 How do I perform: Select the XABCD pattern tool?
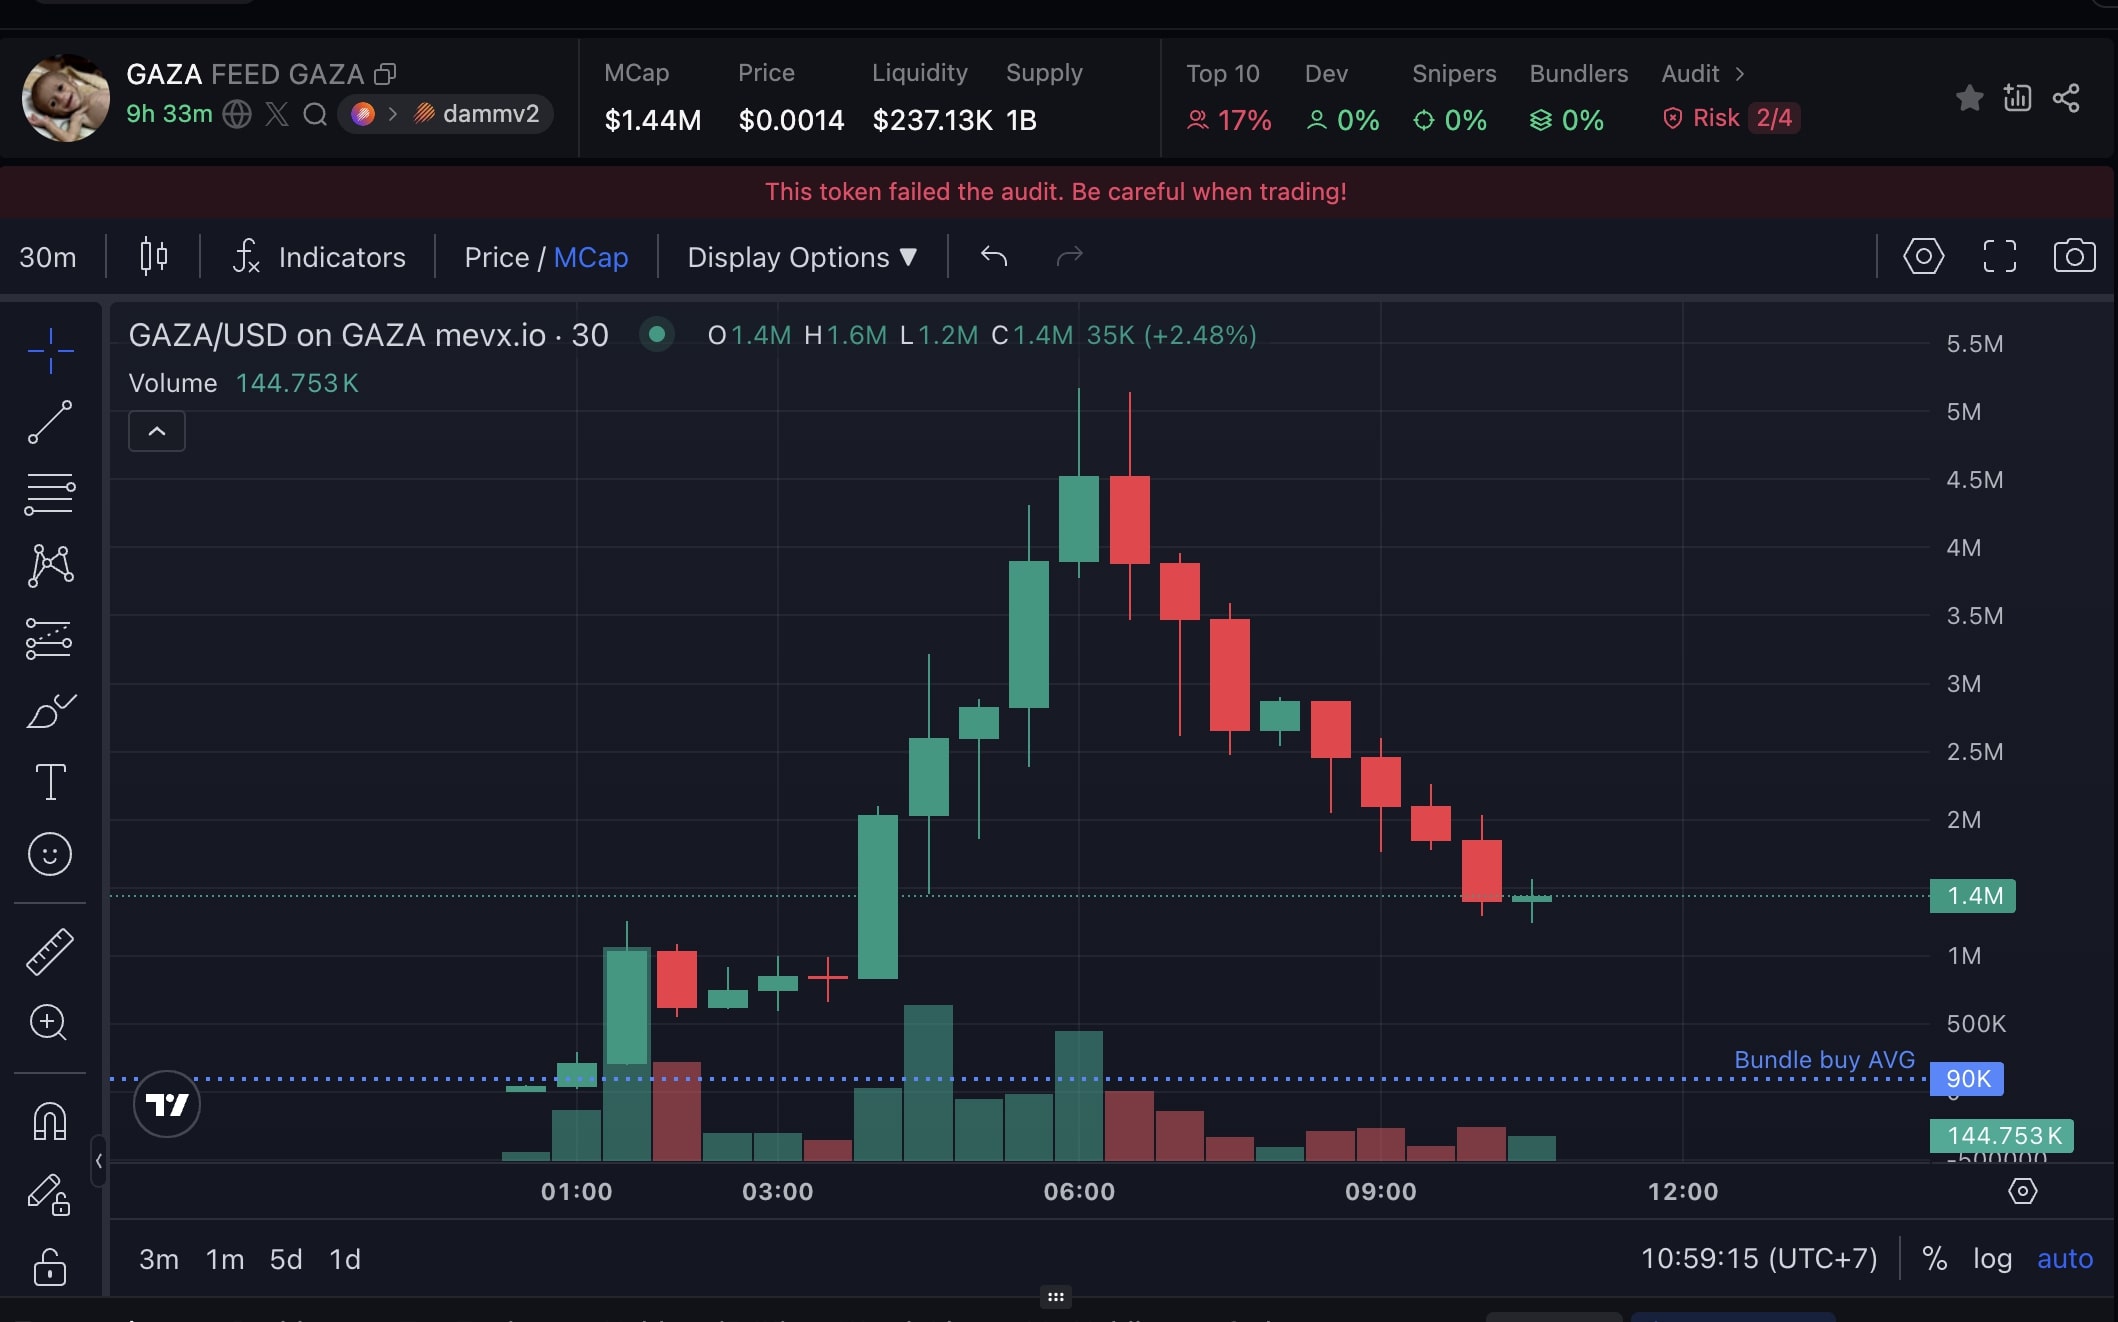tap(50, 566)
